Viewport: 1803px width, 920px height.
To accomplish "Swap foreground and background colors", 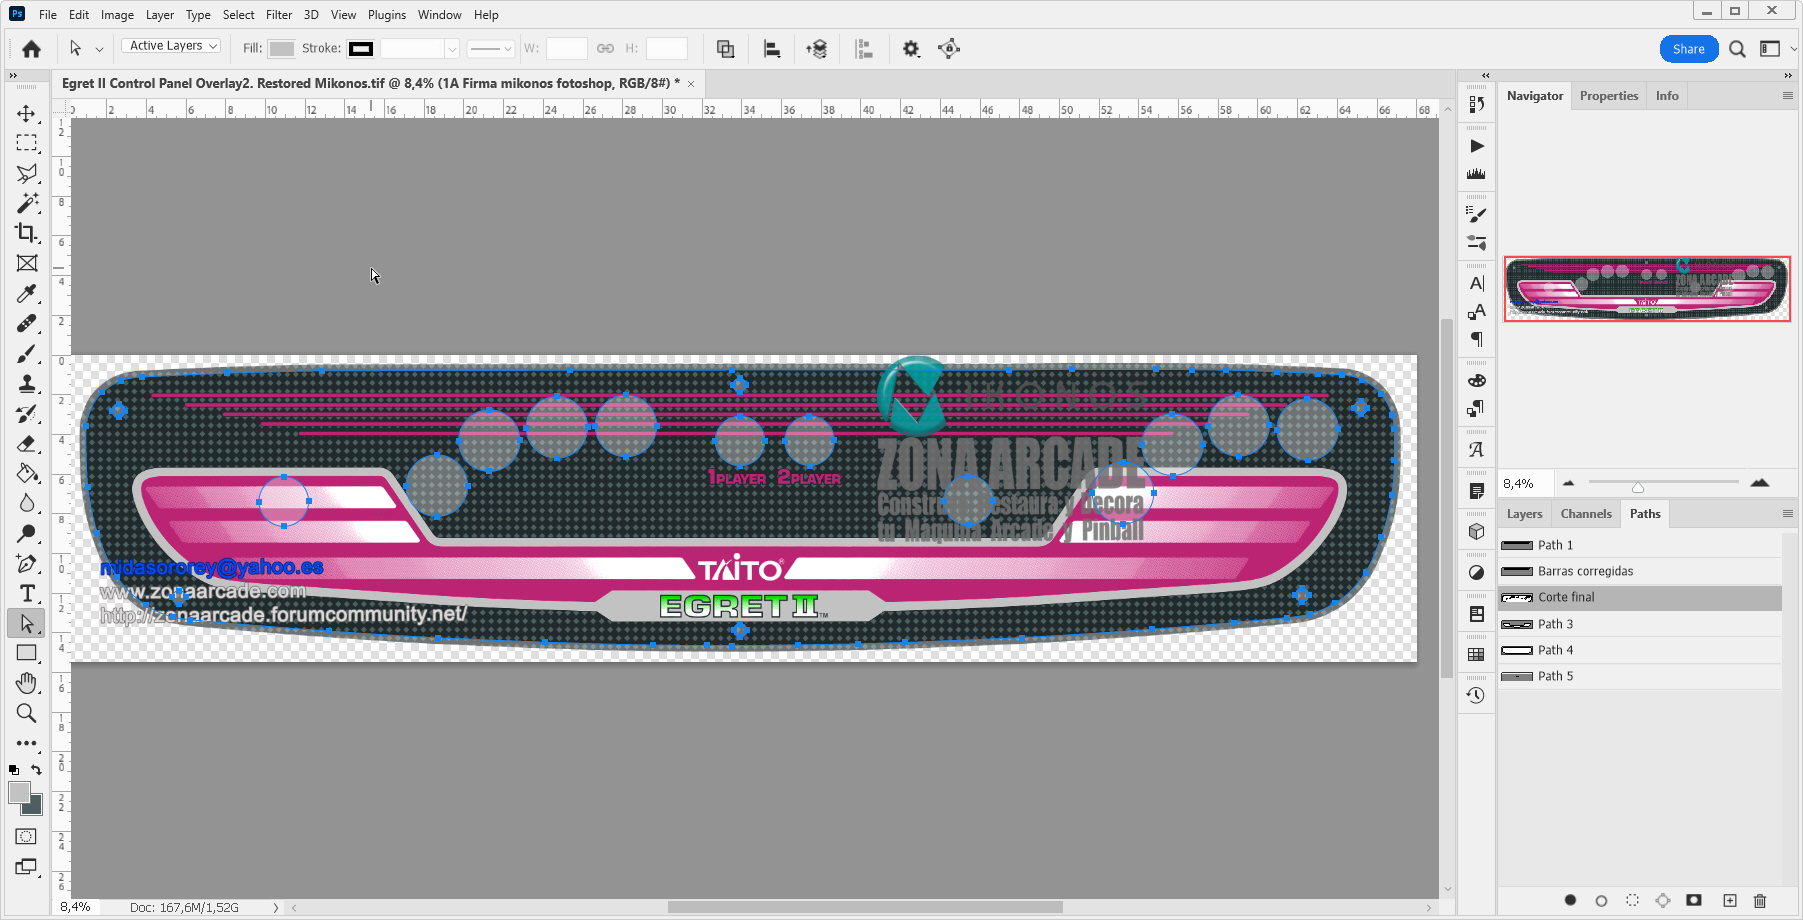I will (37, 770).
